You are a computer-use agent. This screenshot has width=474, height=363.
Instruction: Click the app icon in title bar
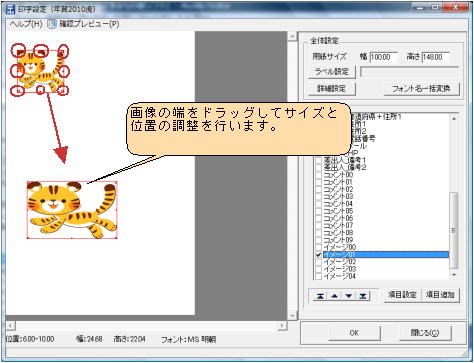pyautogui.click(x=11, y=9)
